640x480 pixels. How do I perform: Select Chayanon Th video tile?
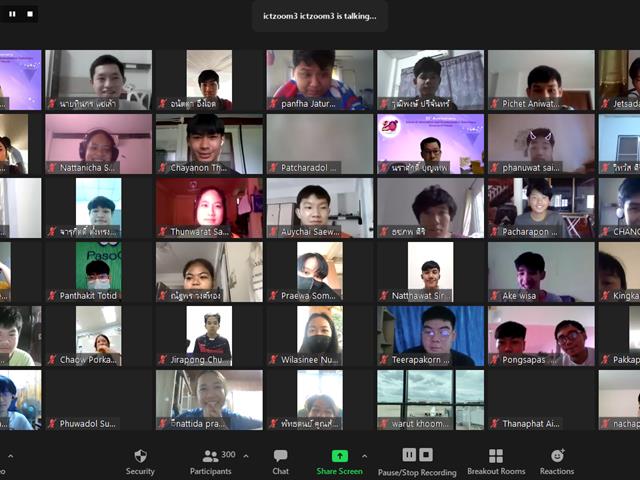pos(209,144)
